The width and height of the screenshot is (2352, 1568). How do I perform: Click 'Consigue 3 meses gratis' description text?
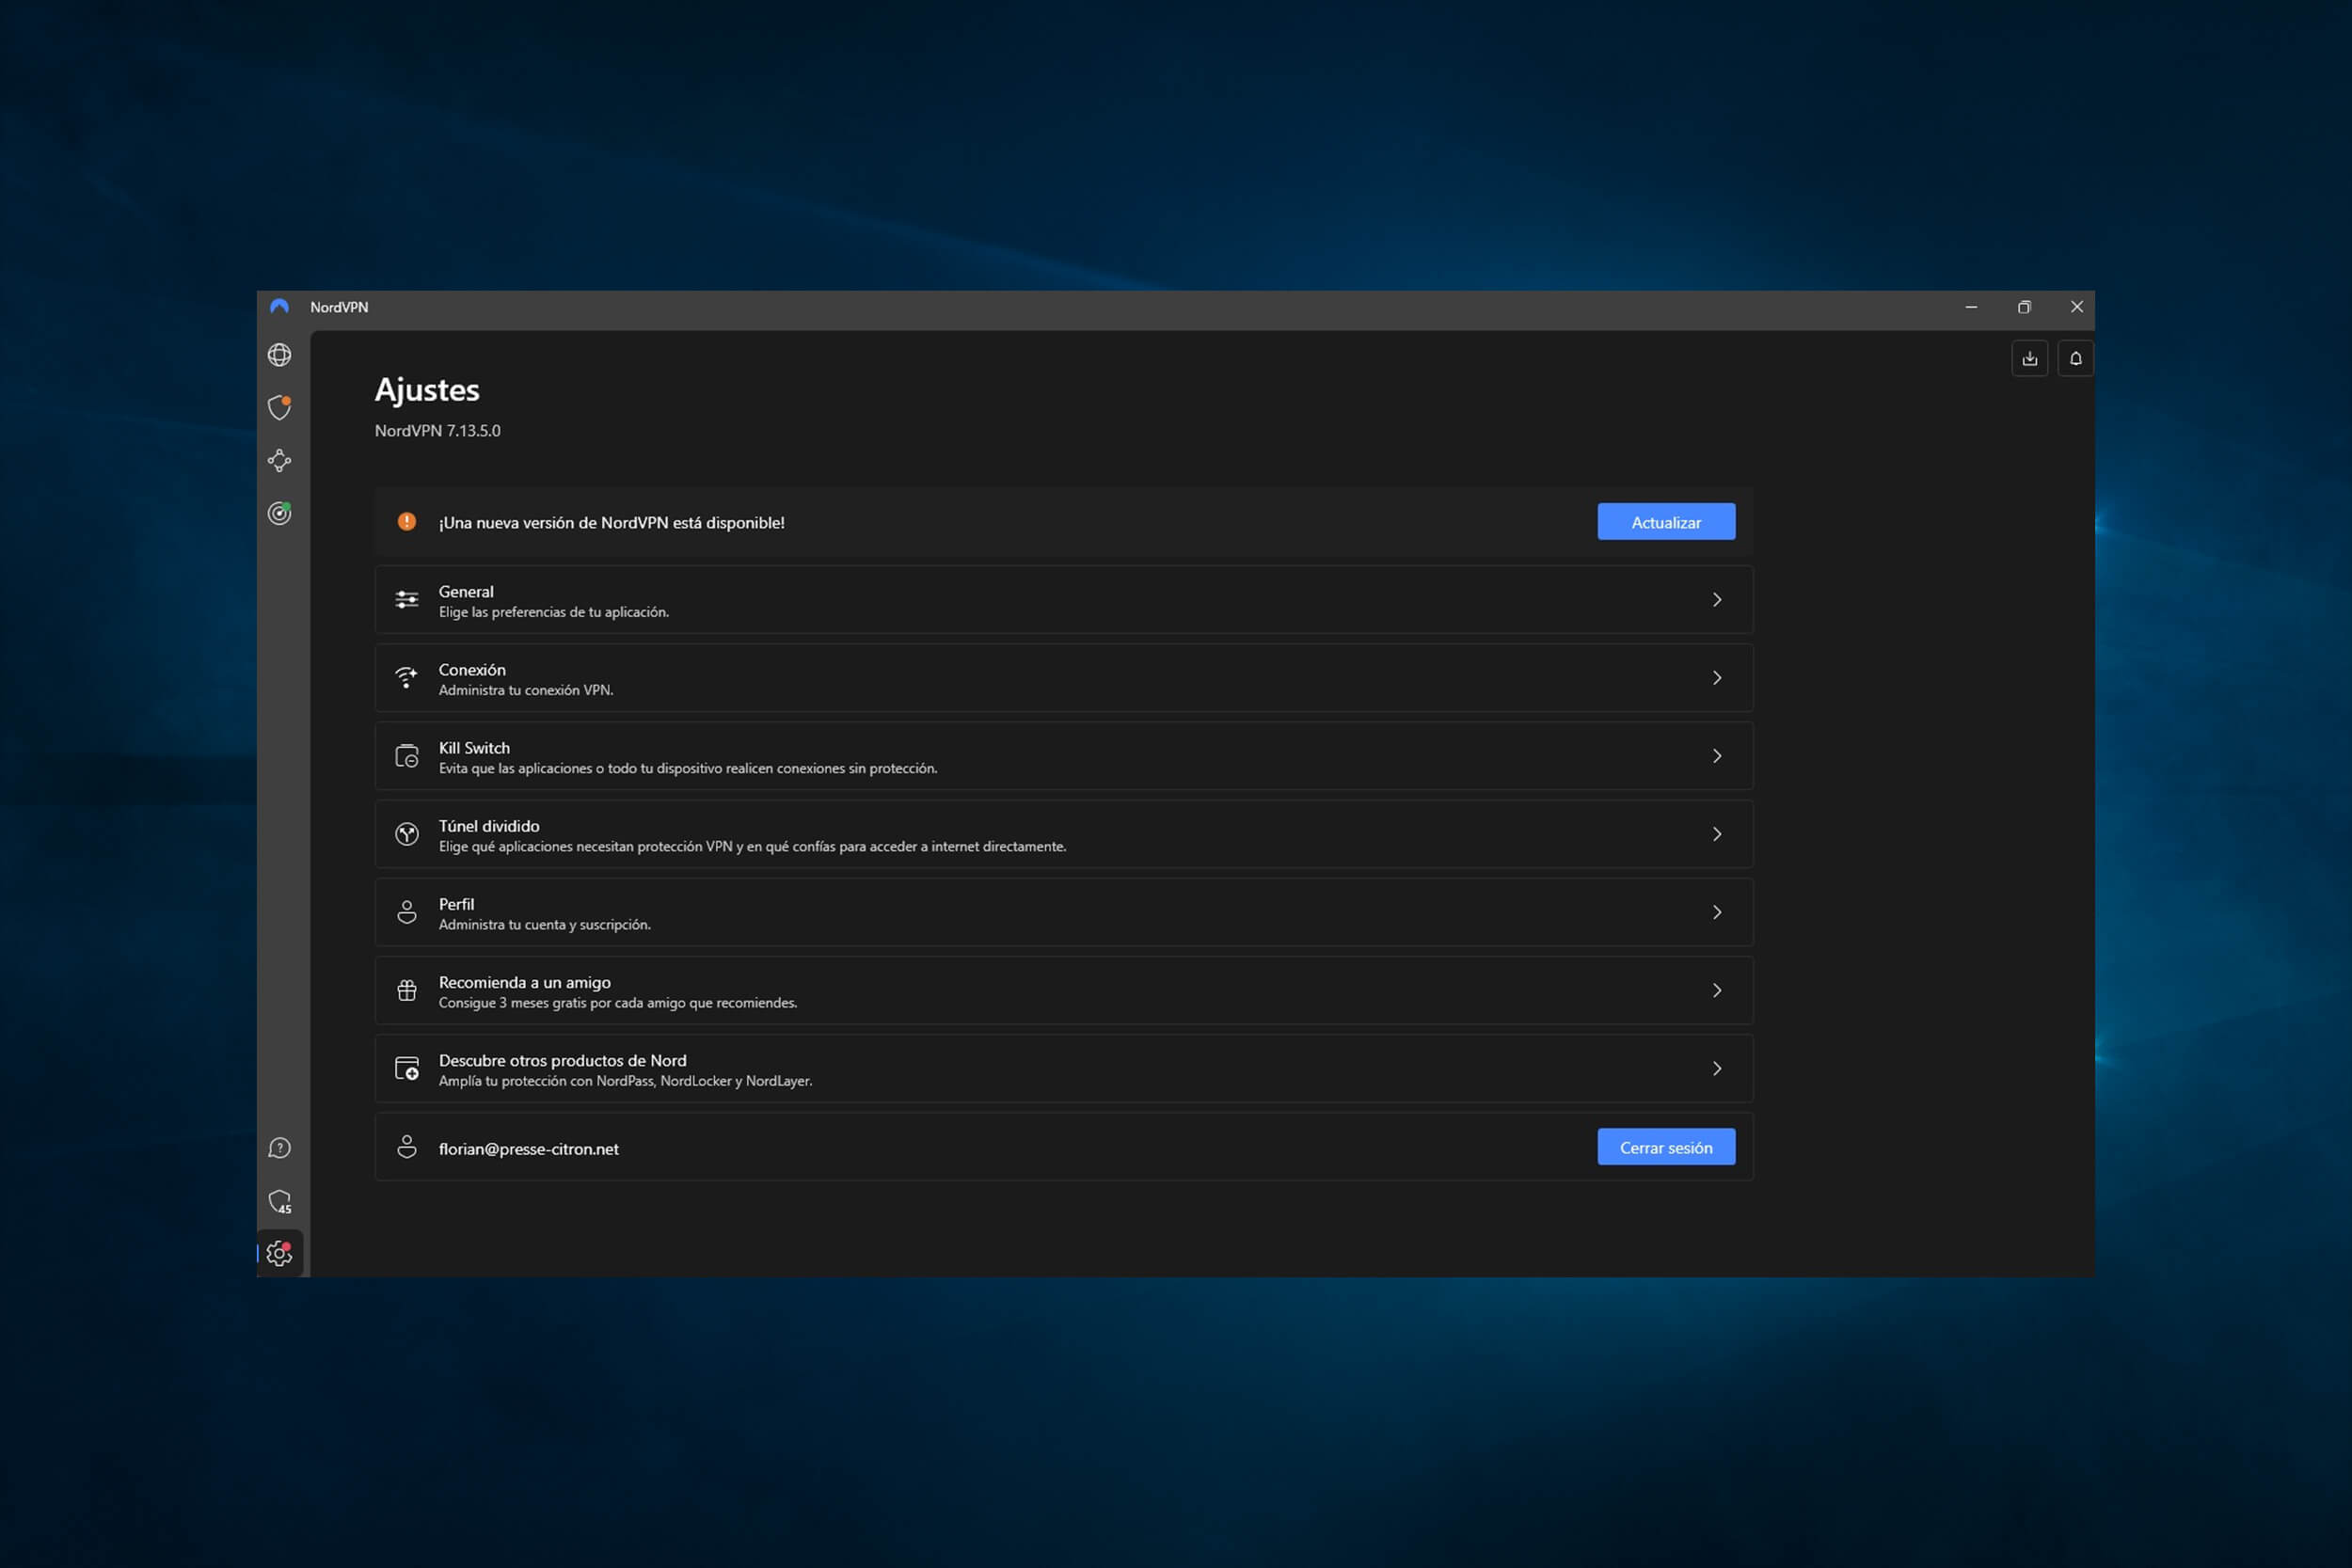click(617, 1003)
